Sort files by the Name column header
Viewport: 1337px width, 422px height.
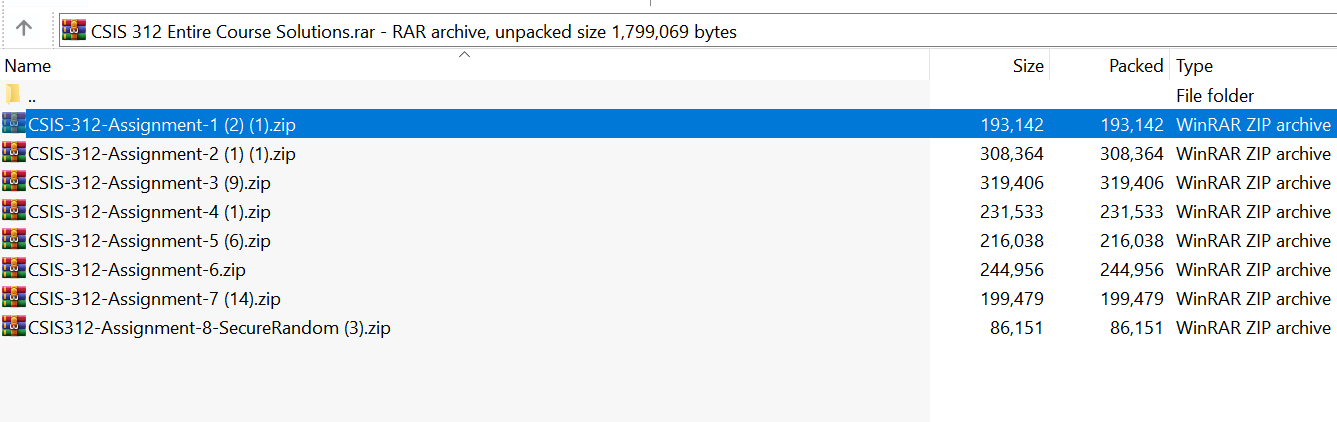28,67
